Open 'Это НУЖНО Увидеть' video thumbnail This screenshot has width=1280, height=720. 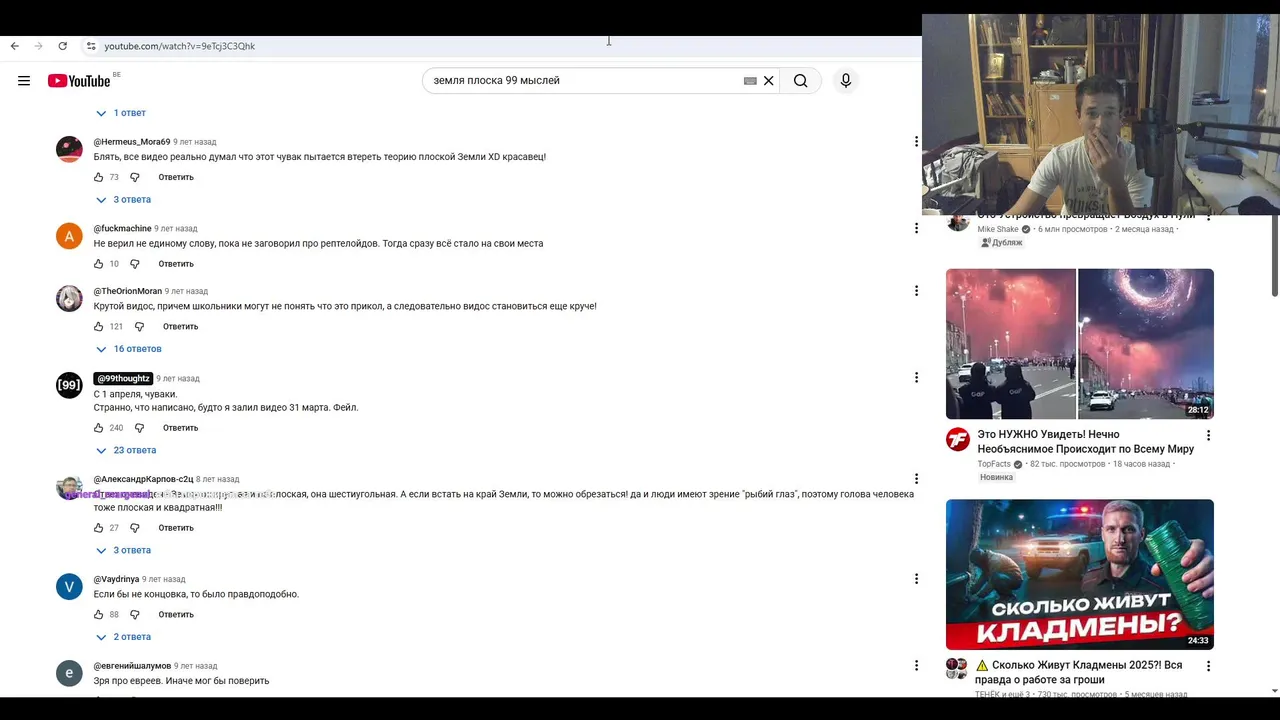coord(1080,344)
